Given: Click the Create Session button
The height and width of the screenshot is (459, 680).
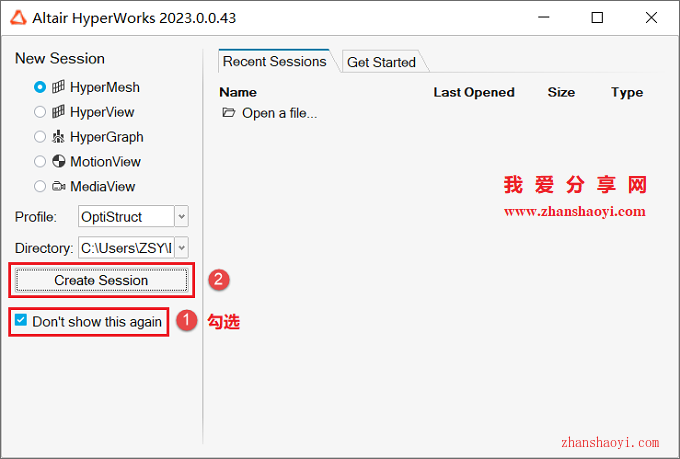Looking at the screenshot, I should (101, 280).
